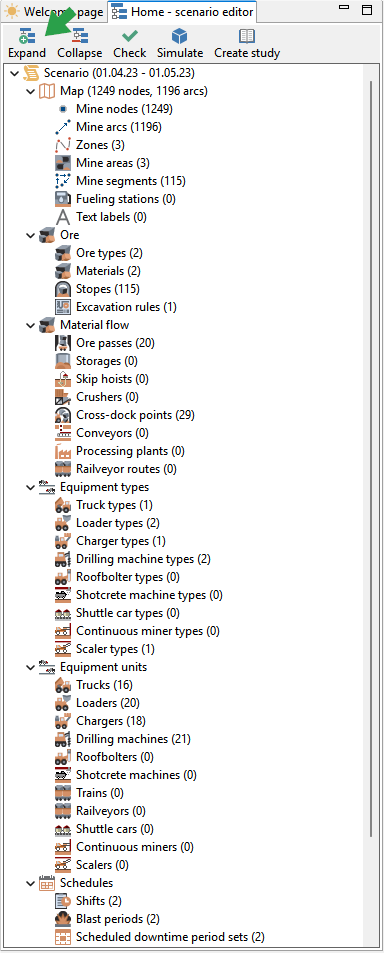
Task: Click the Ore passes icon
Action: [63, 343]
